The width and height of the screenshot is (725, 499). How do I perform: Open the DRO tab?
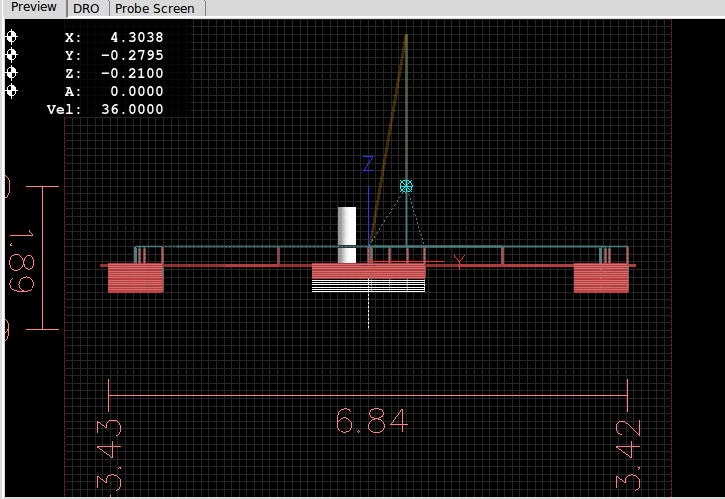point(87,8)
